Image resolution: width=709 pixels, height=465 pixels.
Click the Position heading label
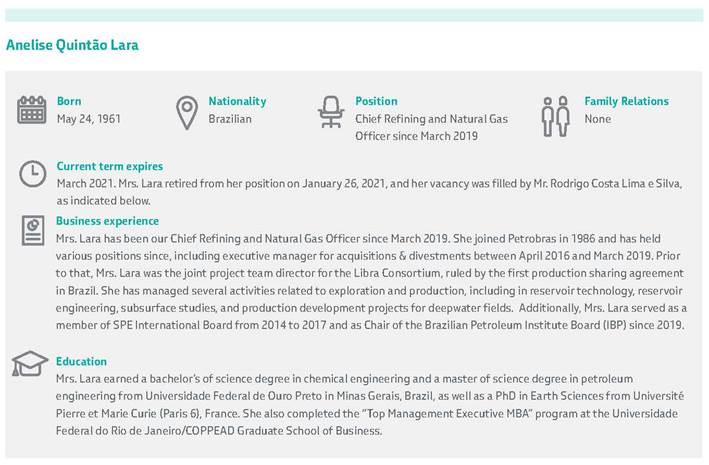pyautogui.click(x=376, y=101)
